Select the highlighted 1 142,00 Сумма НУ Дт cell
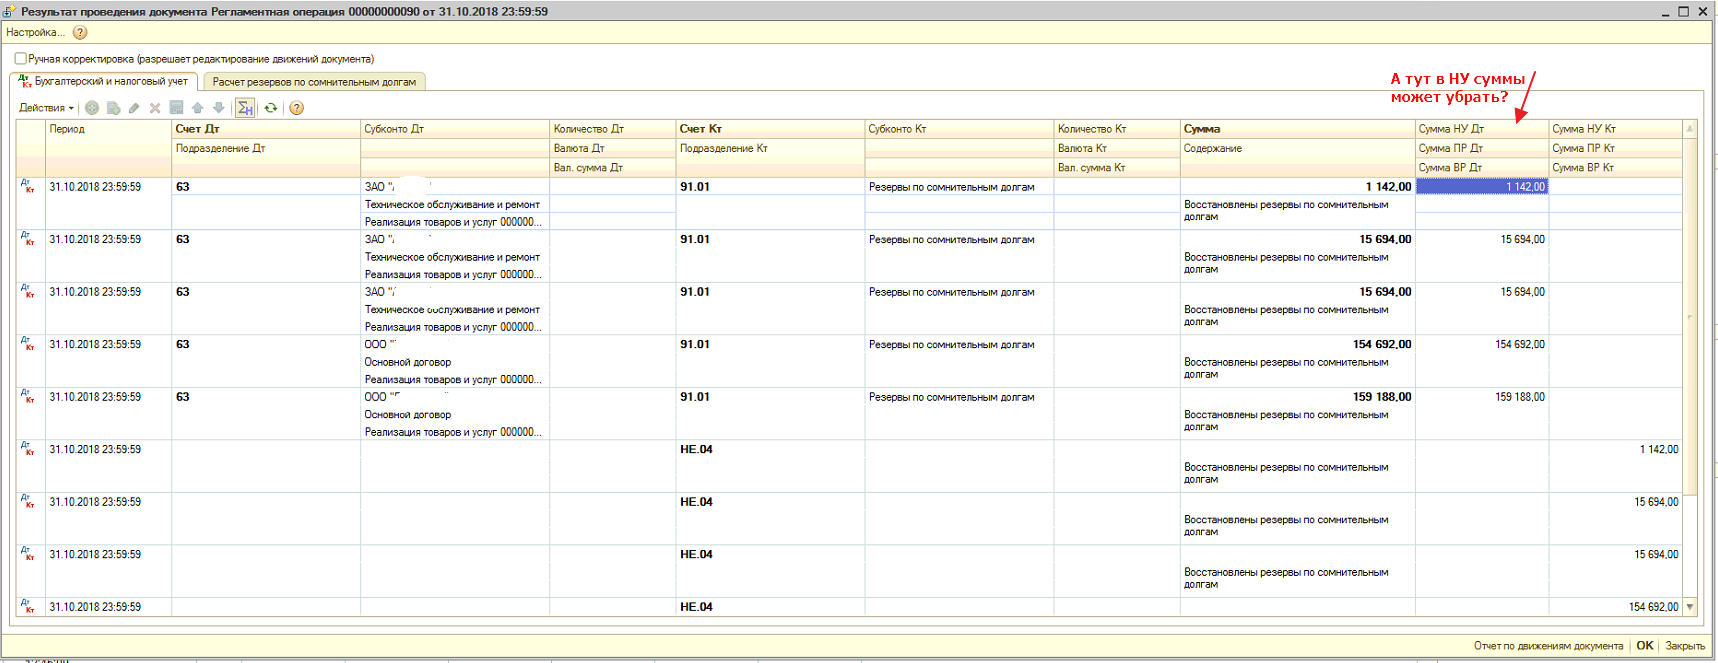Screen dimensions: 1718x663 pyautogui.click(x=1481, y=187)
